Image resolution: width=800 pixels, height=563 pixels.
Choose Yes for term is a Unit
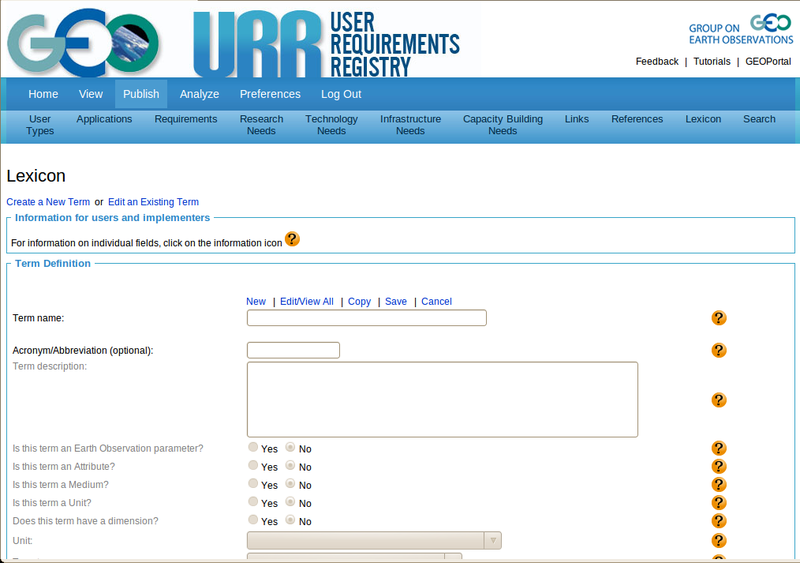[254, 502]
